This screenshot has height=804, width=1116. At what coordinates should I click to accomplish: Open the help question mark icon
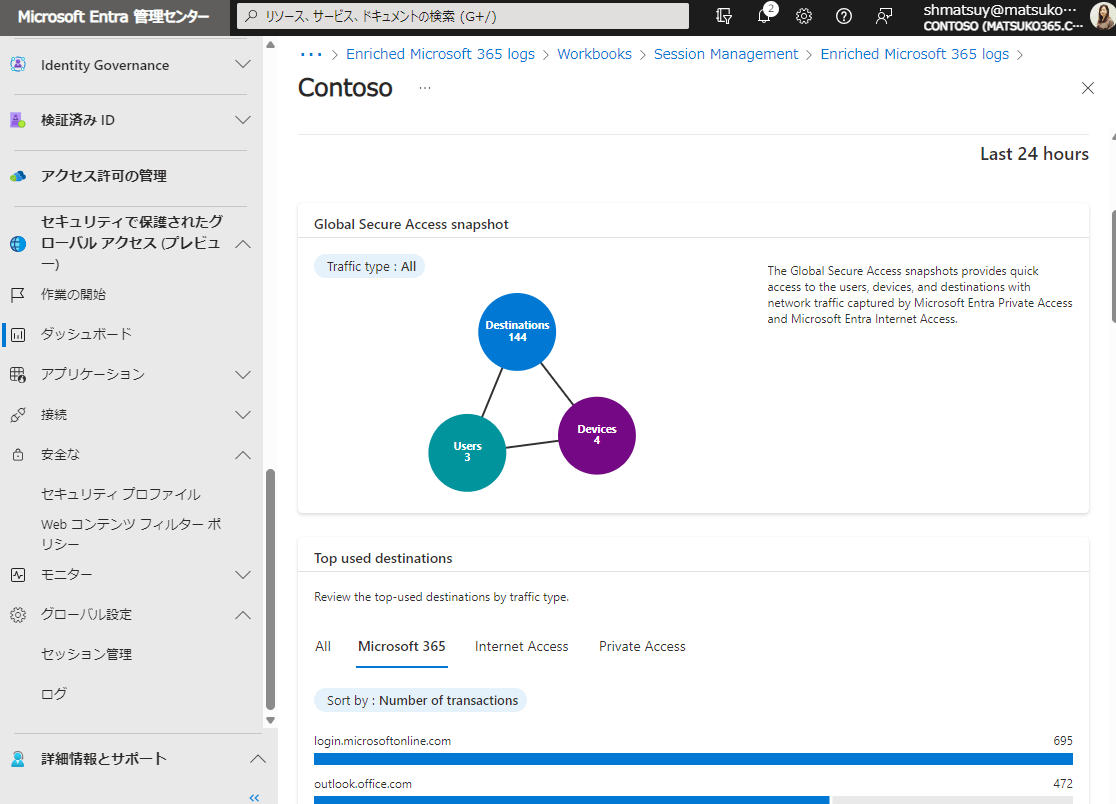pyautogui.click(x=843, y=16)
